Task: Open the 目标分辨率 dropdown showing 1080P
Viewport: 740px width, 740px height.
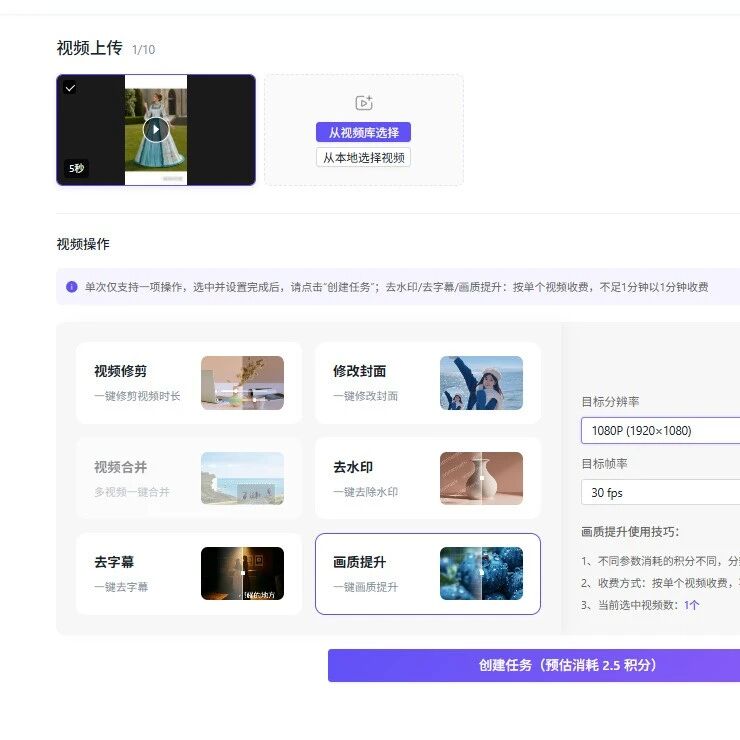Action: click(x=661, y=430)
